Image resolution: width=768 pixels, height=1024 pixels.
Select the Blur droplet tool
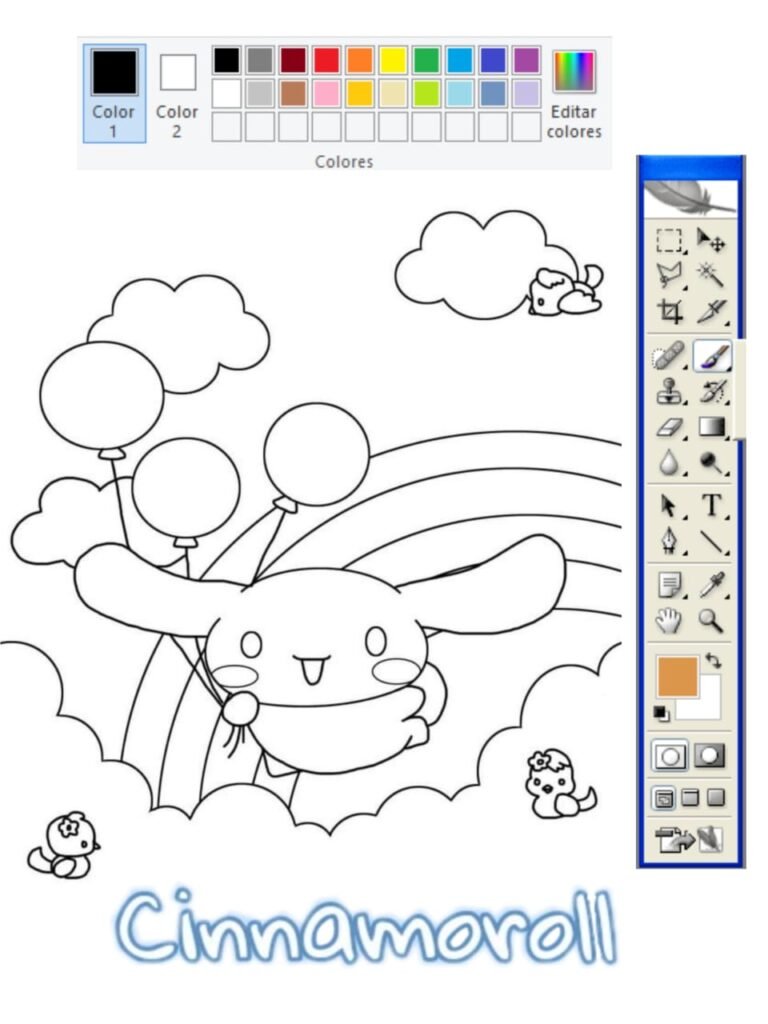tap(669, 463)
